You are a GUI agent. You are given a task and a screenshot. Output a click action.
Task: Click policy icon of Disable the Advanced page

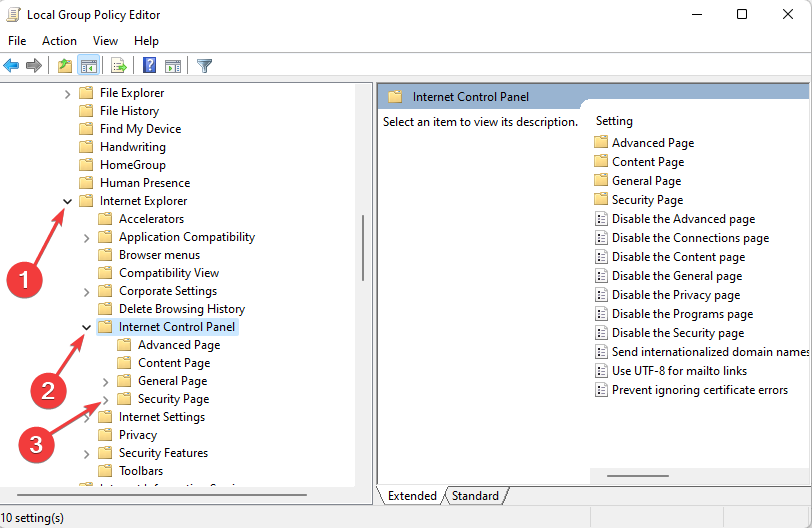coord(601,219)
